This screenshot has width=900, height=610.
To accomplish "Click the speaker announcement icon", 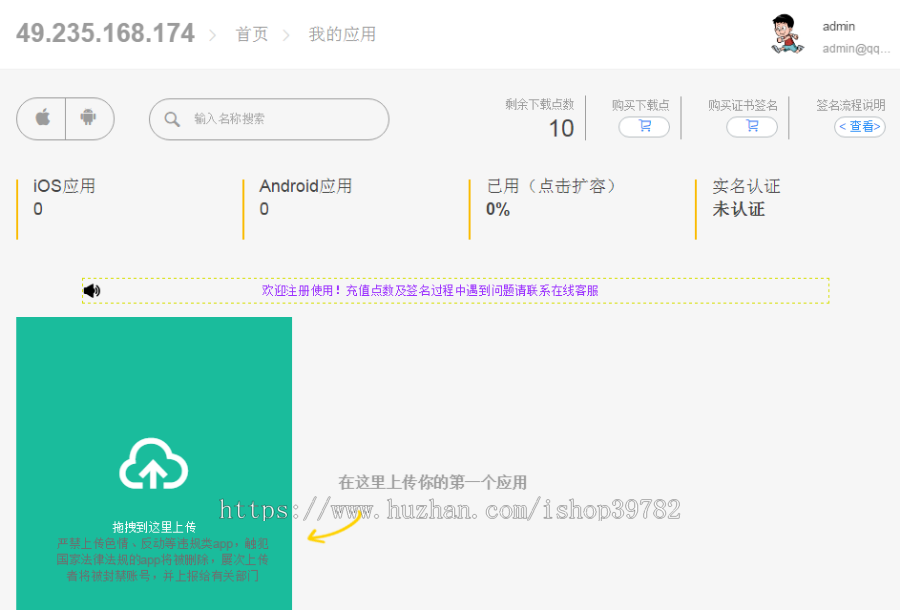I will click(92, 291).
